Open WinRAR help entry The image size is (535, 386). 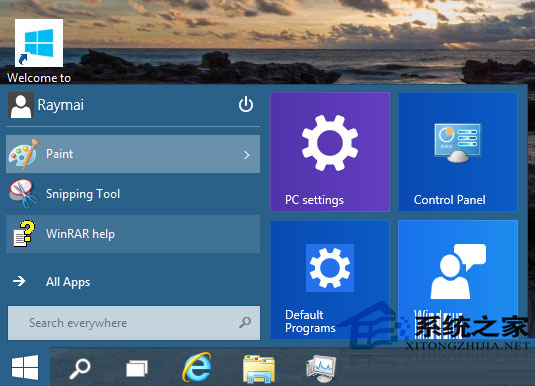(133, 234)
